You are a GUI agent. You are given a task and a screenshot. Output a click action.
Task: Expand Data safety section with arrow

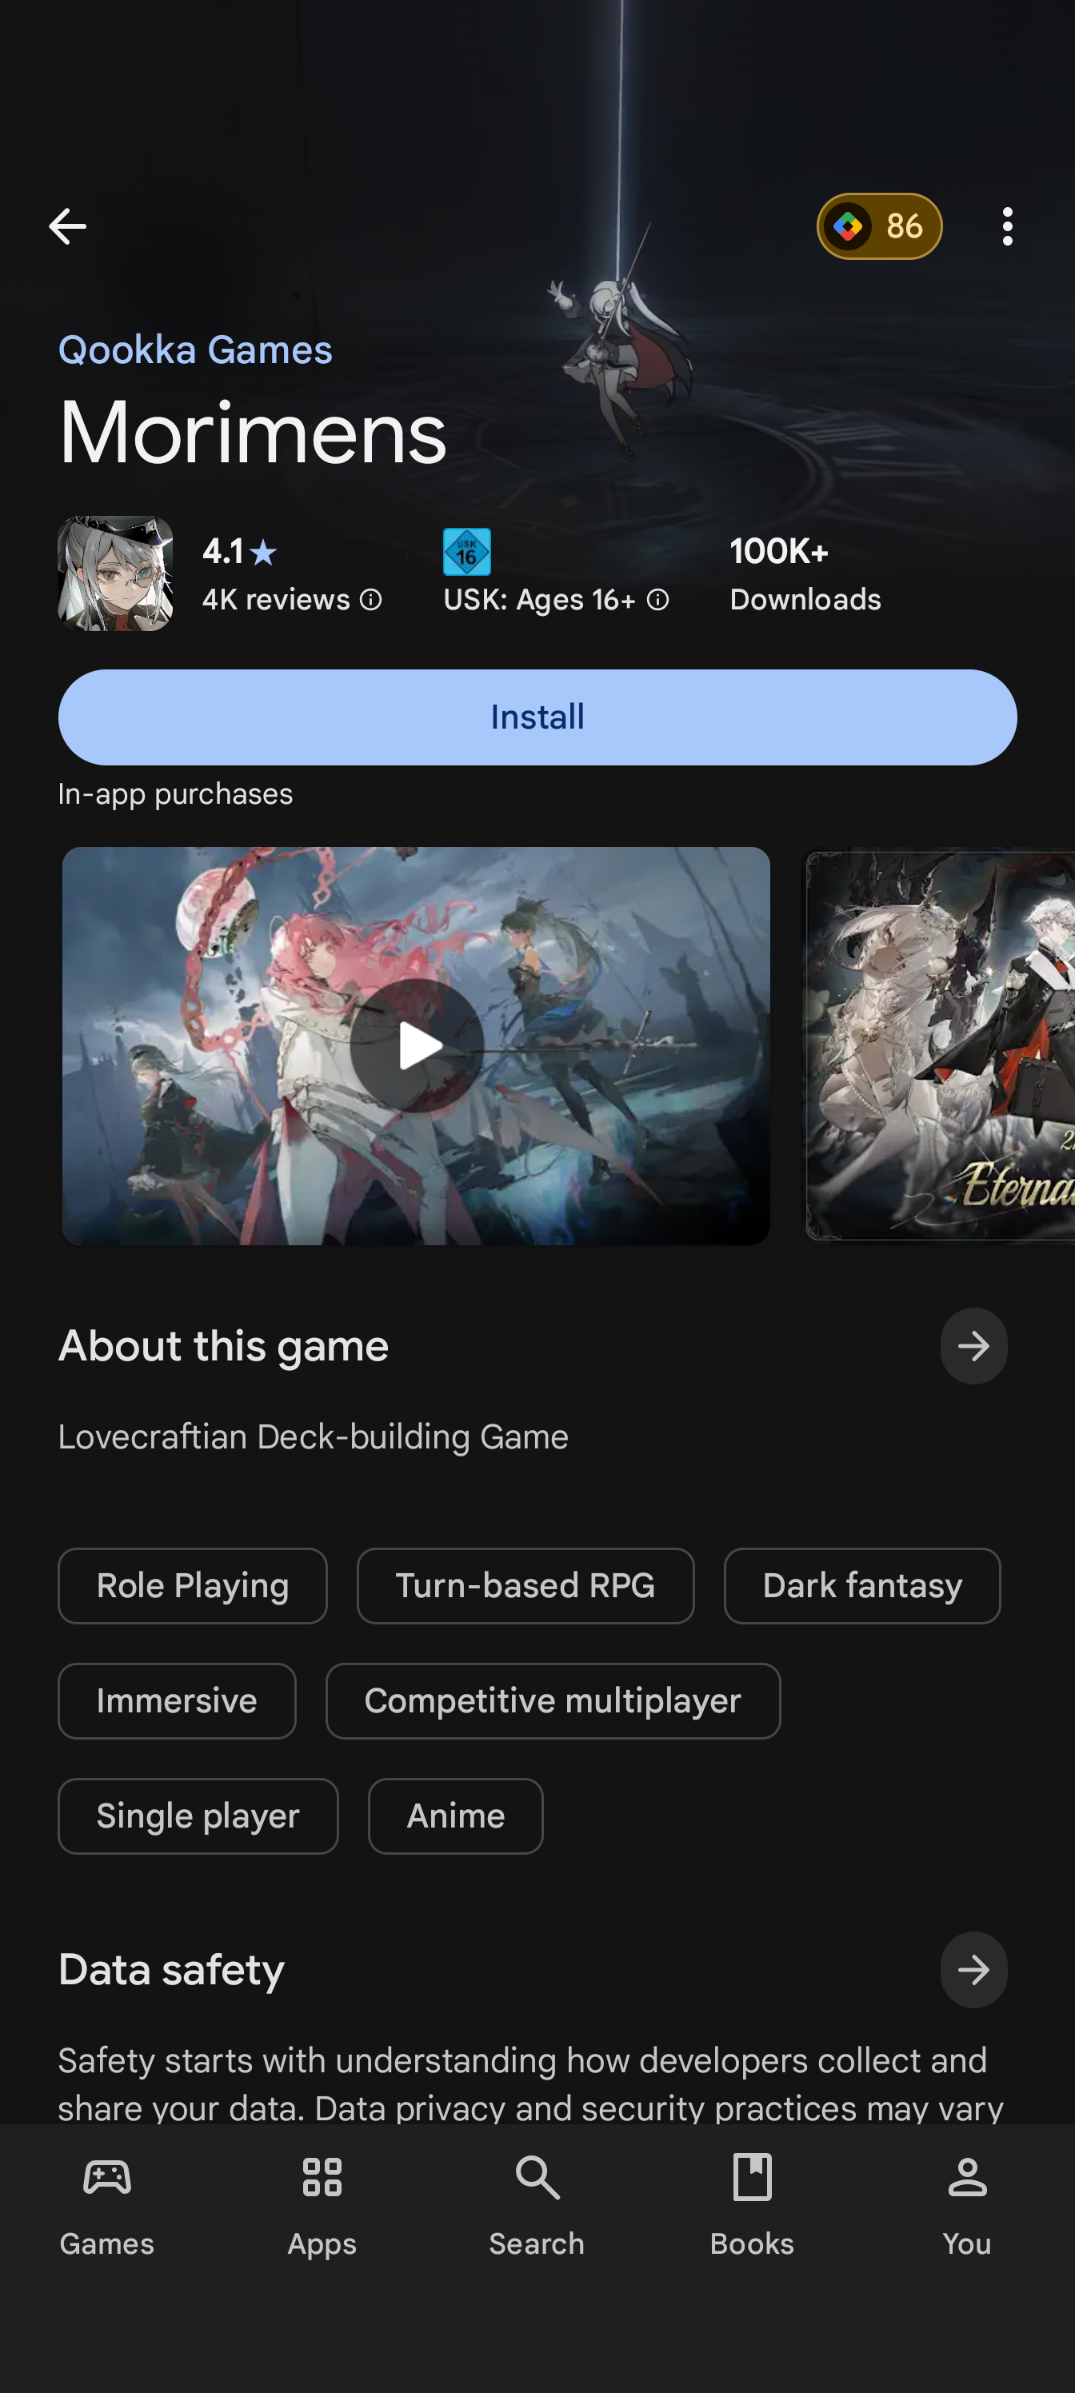tap(973, 1970)
